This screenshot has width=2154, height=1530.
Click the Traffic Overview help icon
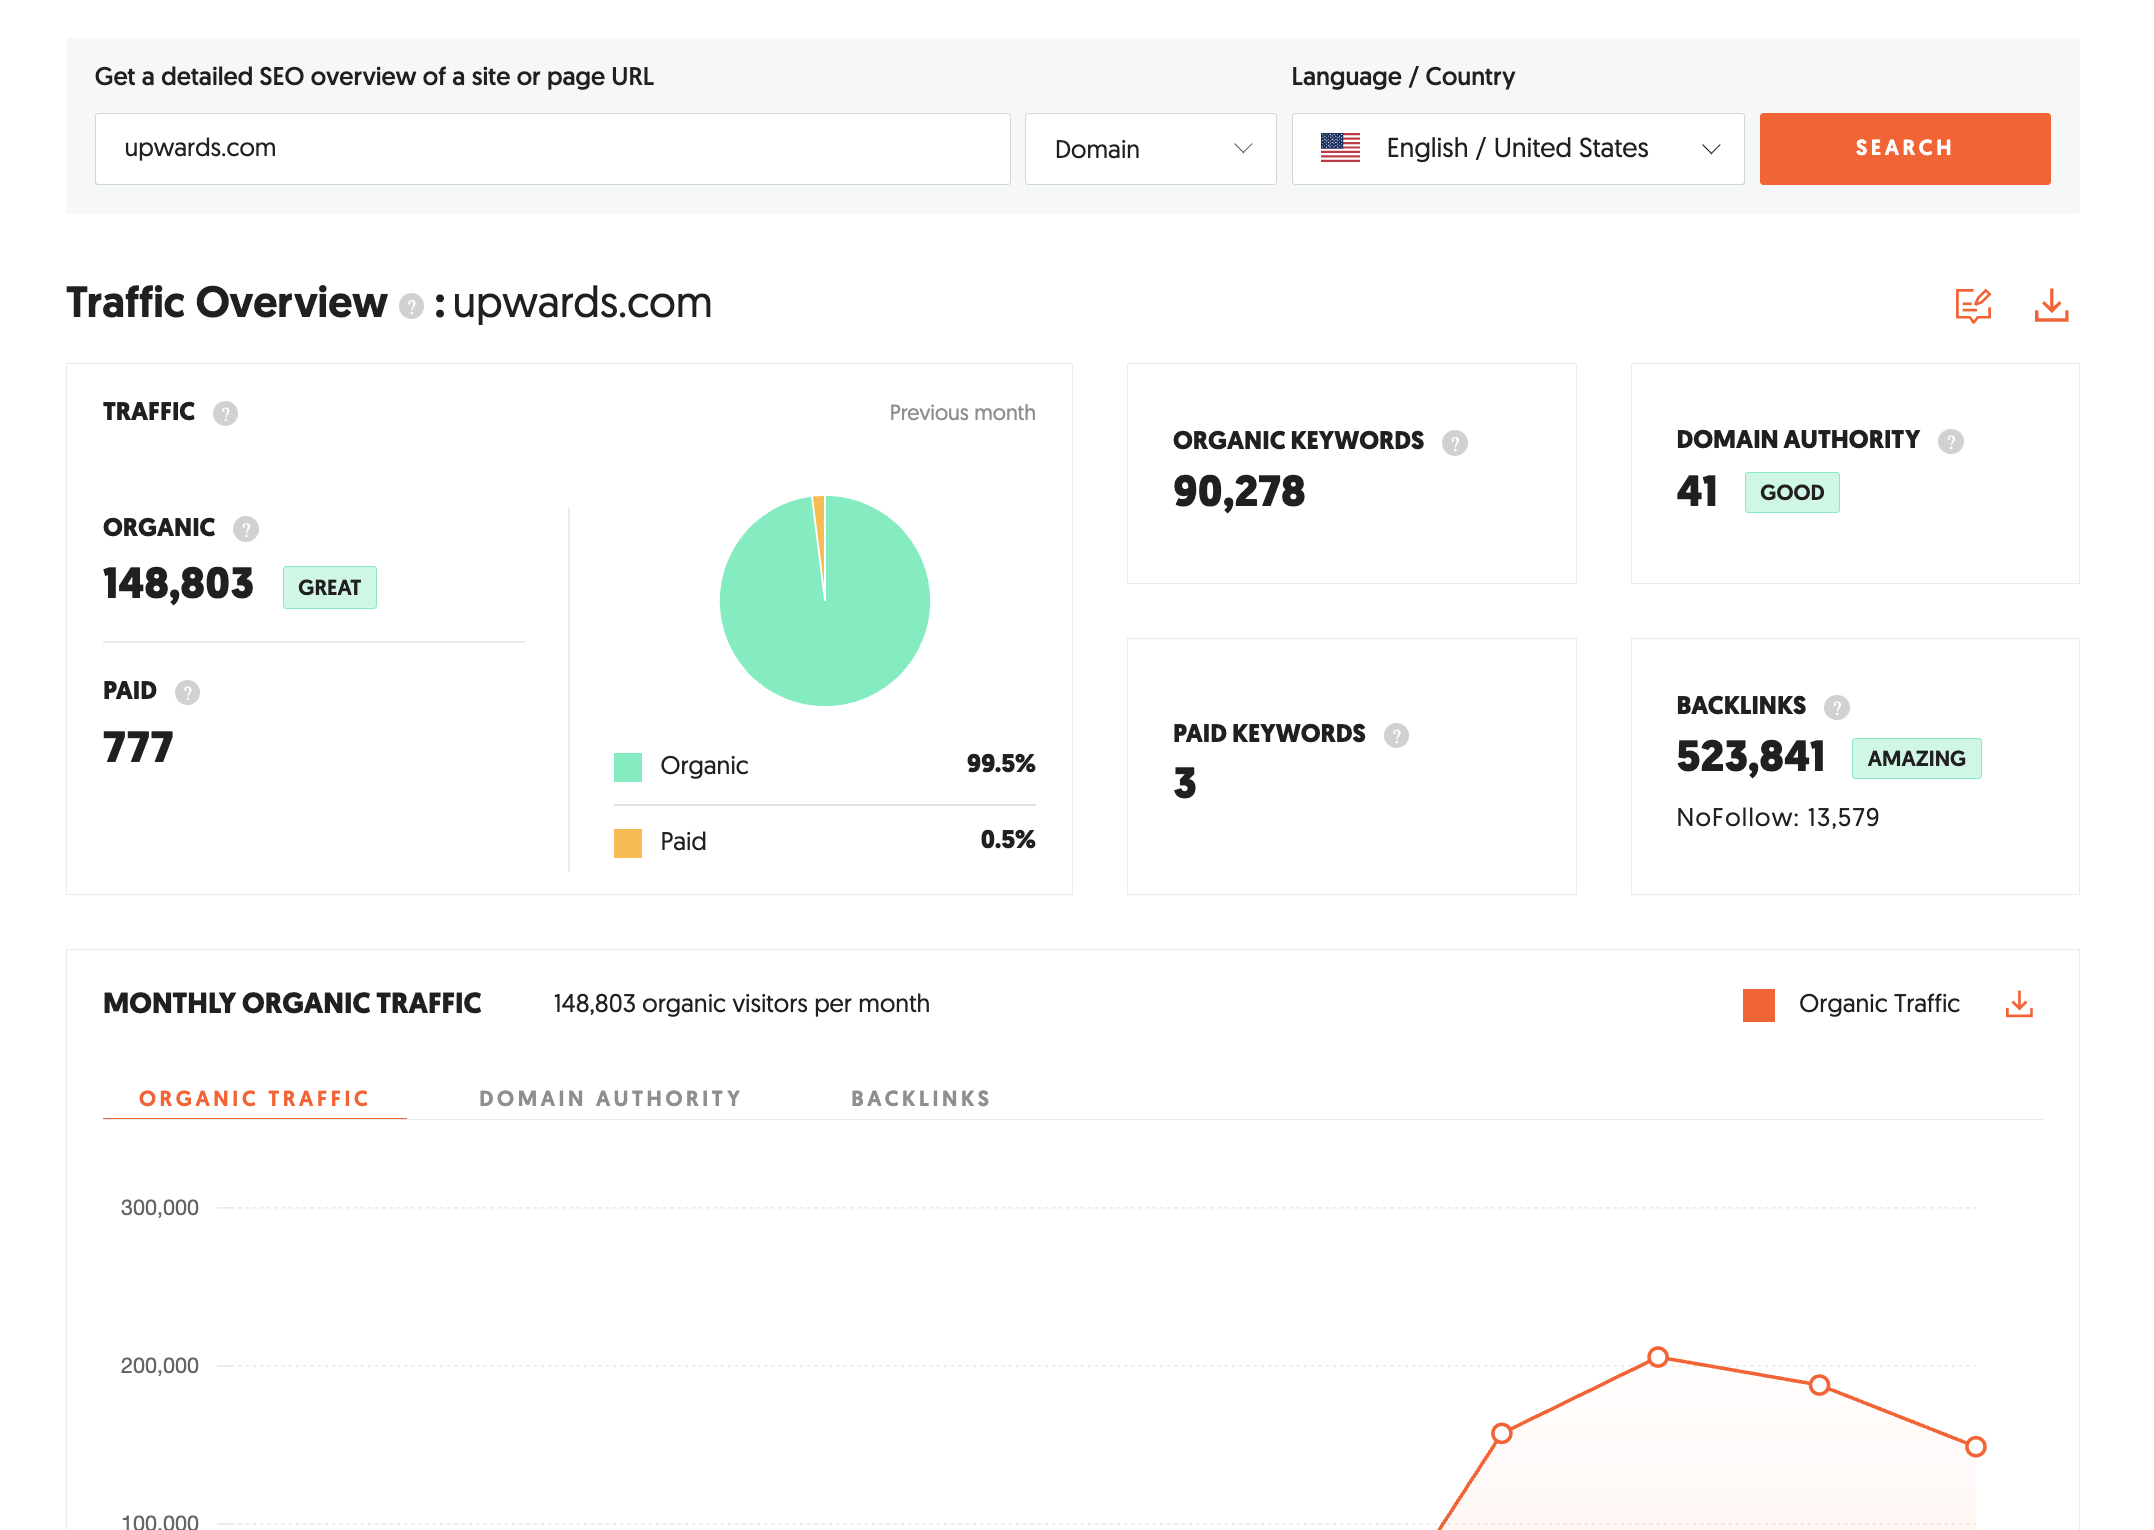[x=411, y=306]
